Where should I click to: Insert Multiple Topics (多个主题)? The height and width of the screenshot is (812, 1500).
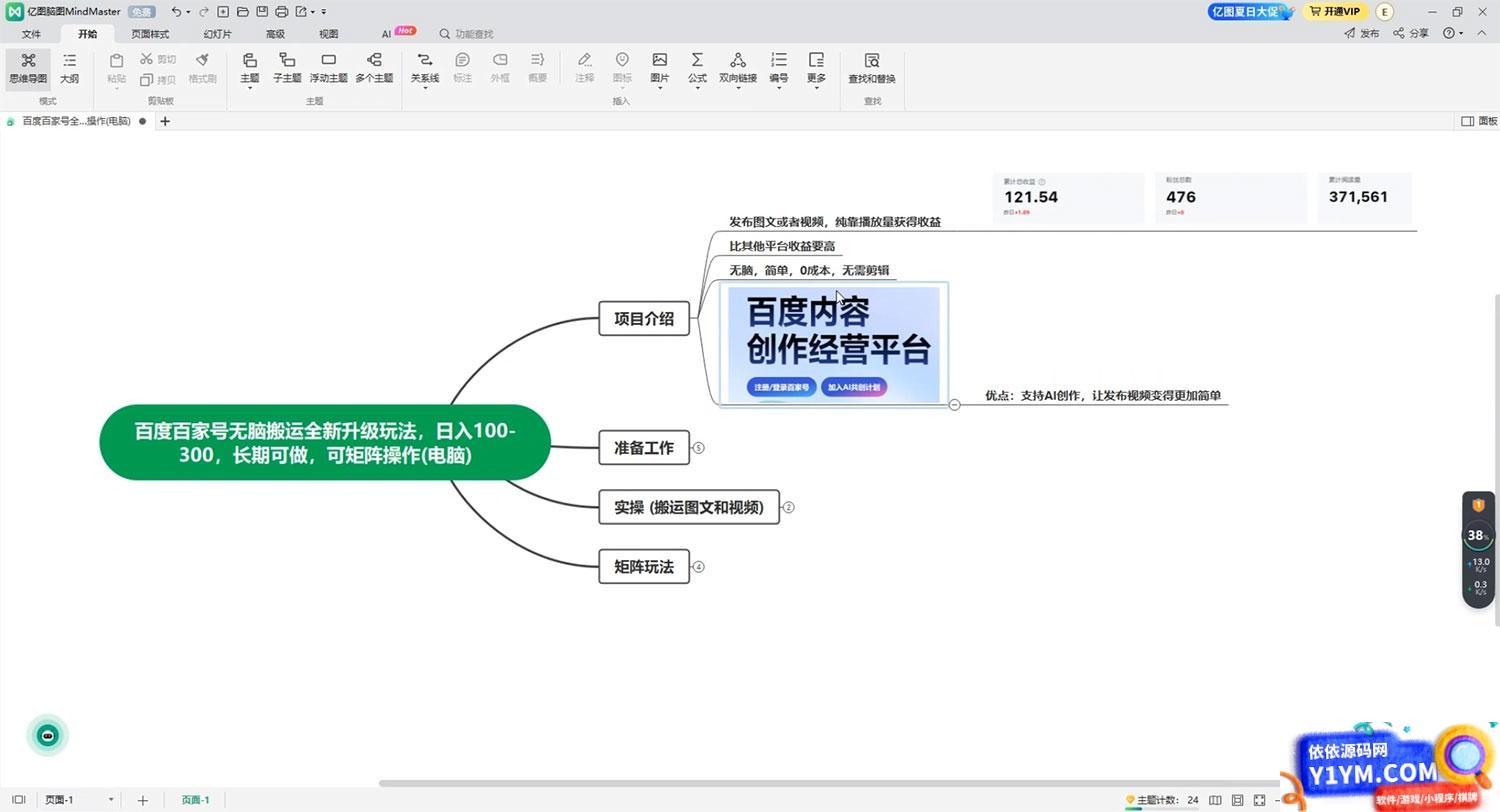point(375,67)
